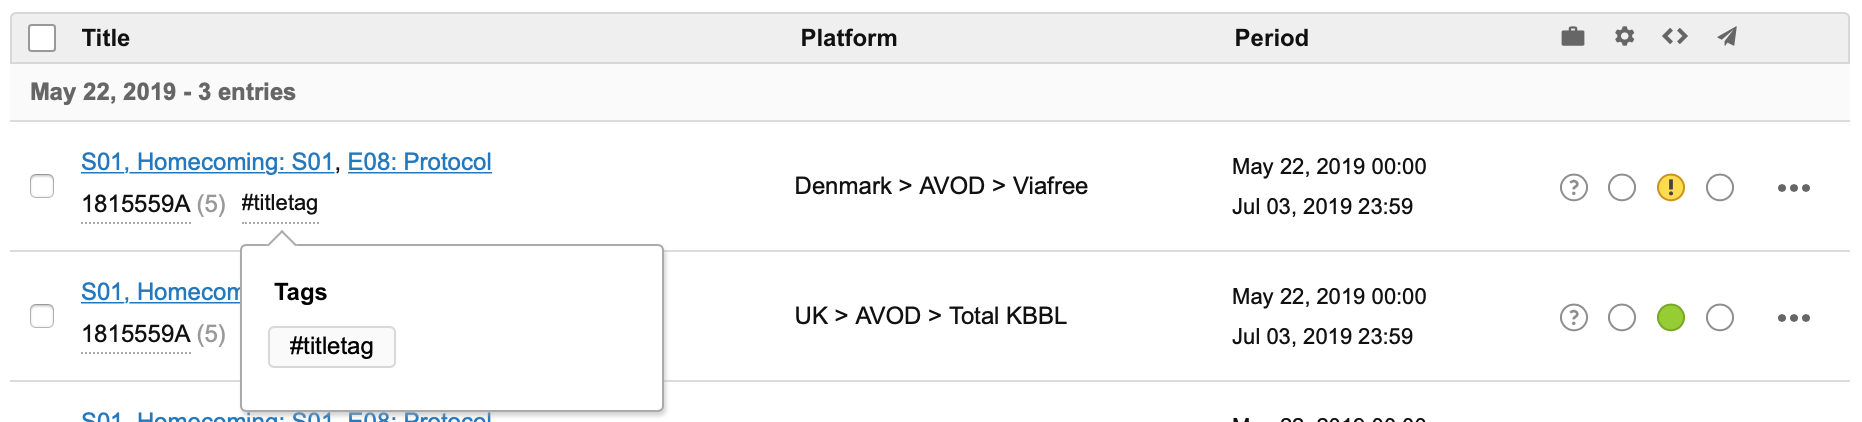1862x422 pixels.
Task: Sort by the Platform column header
Action: tap(848, 38)
